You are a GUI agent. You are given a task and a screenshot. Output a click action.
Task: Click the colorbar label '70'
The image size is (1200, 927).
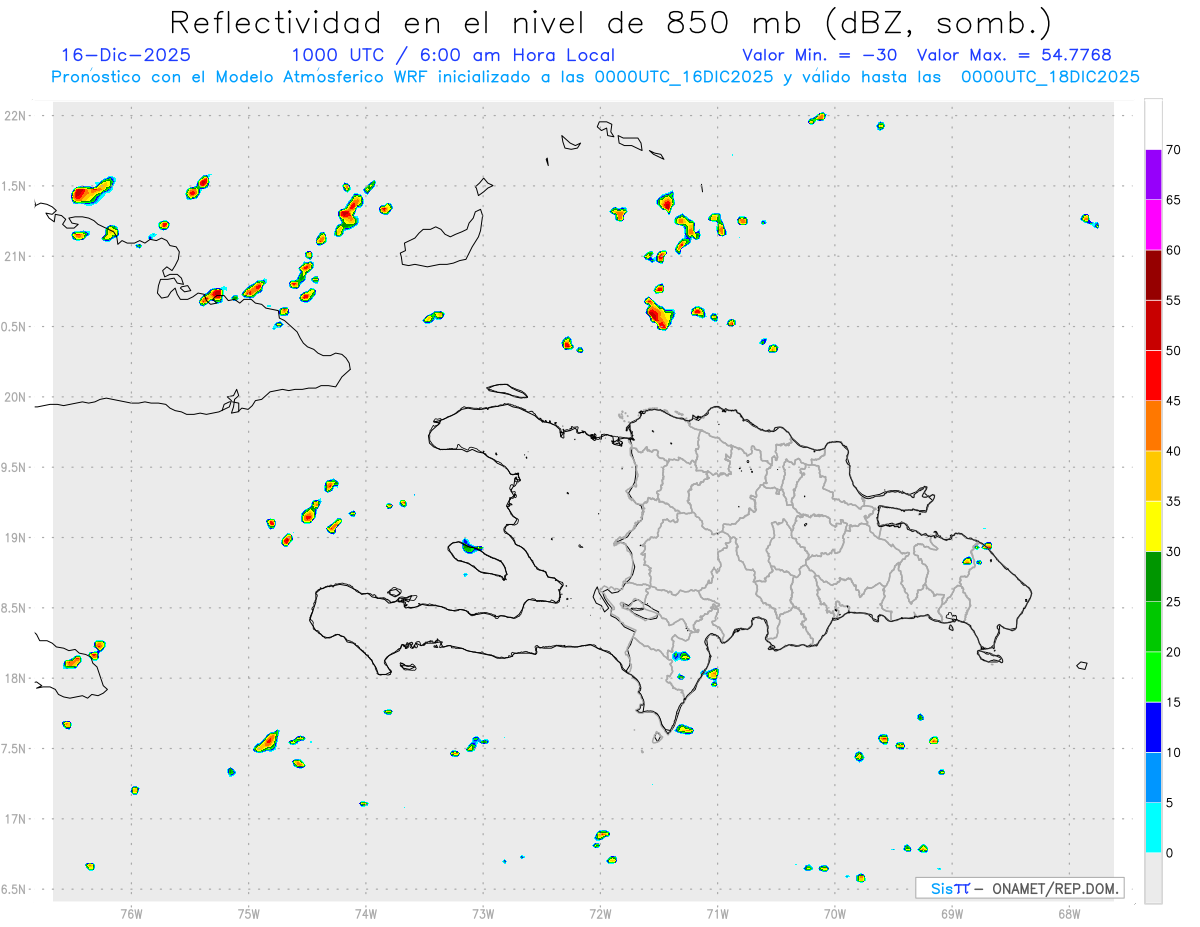1173,150
